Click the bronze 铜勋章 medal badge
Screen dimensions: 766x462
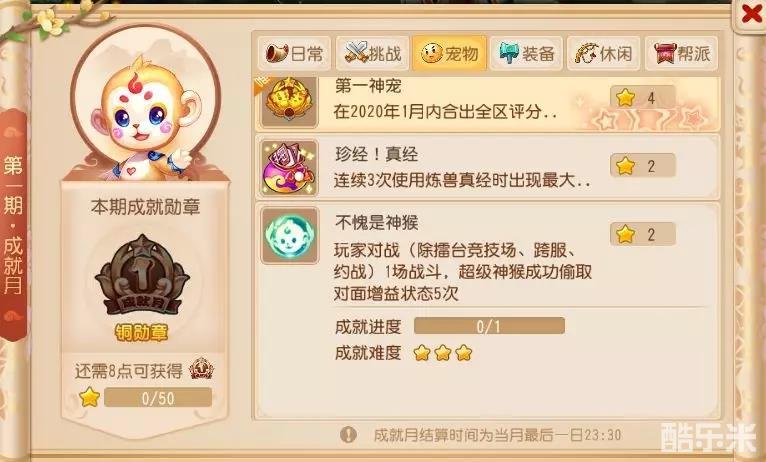click(x=142, y=278)
